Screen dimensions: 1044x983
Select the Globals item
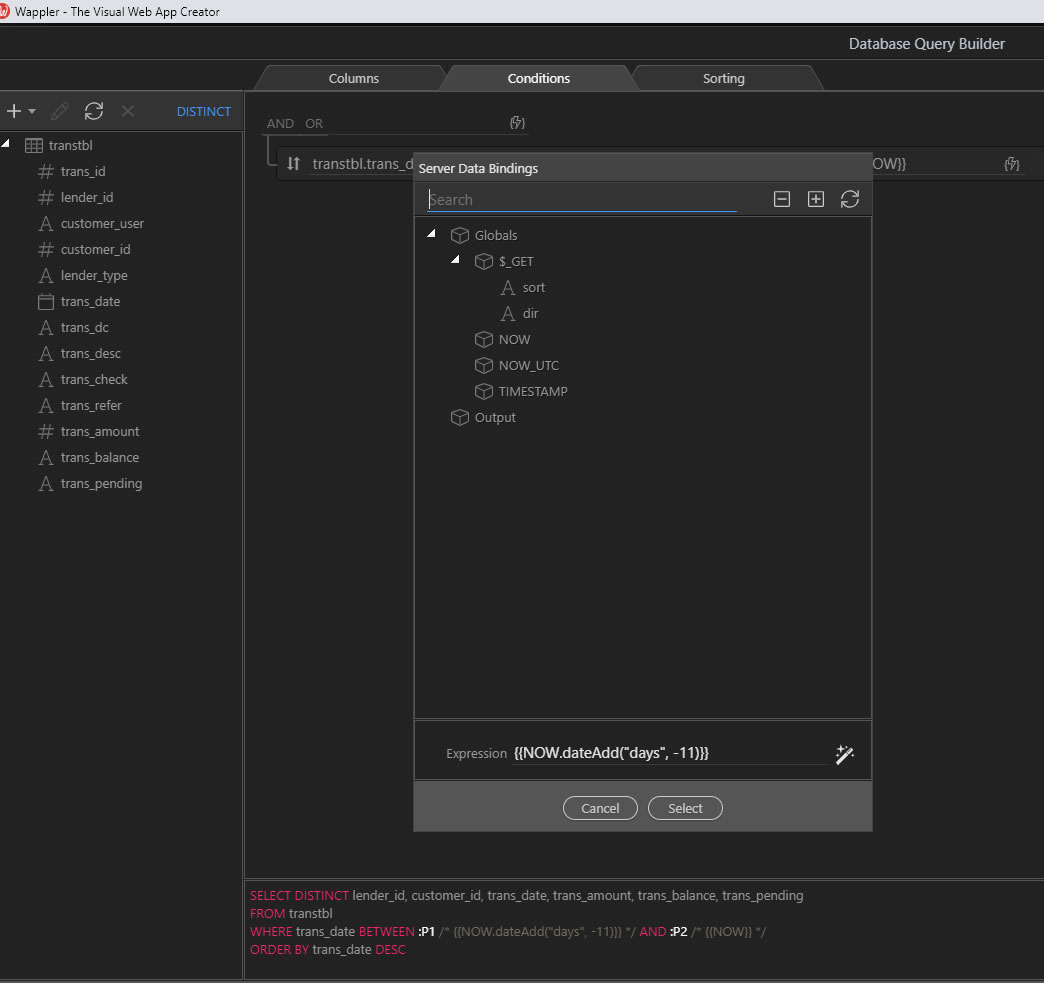pos(495,235)
